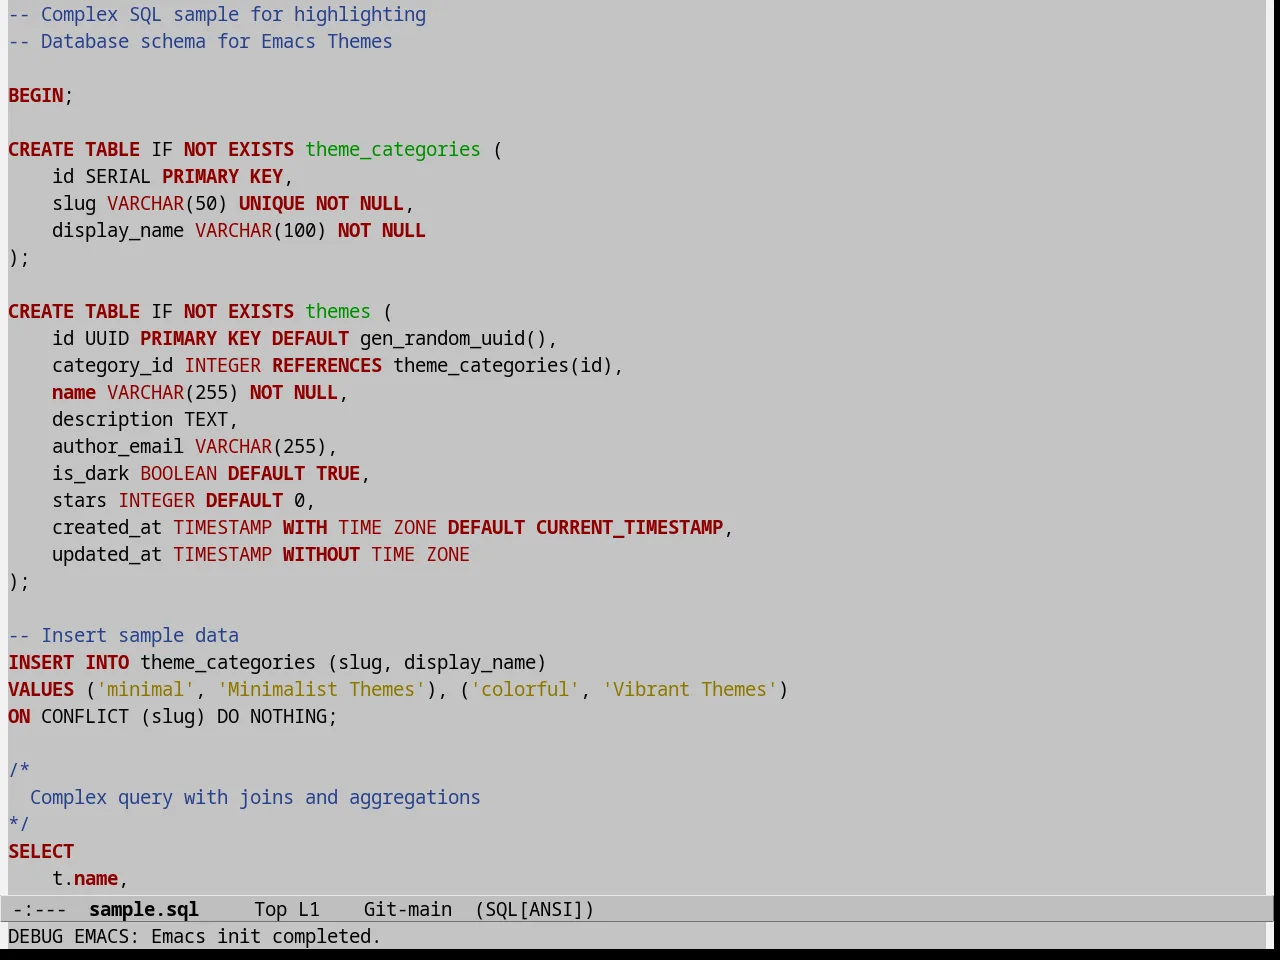Viewport: 1280px width, 960px height.
Task: Click t.name in the SELECT list
Action: click(85, 878)
